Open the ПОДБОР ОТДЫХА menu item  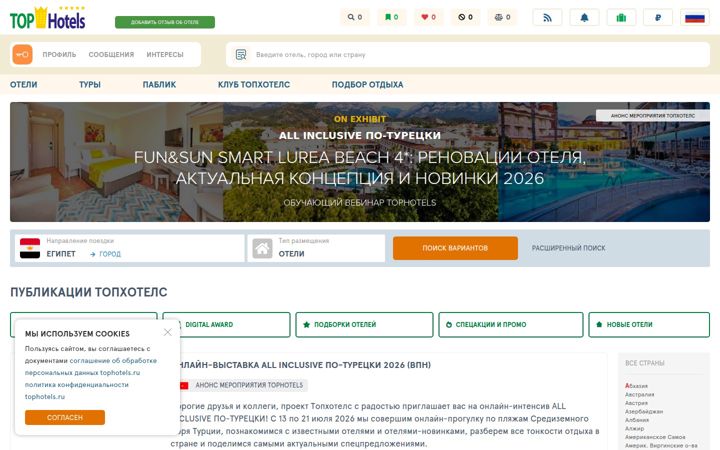[367, 84]
